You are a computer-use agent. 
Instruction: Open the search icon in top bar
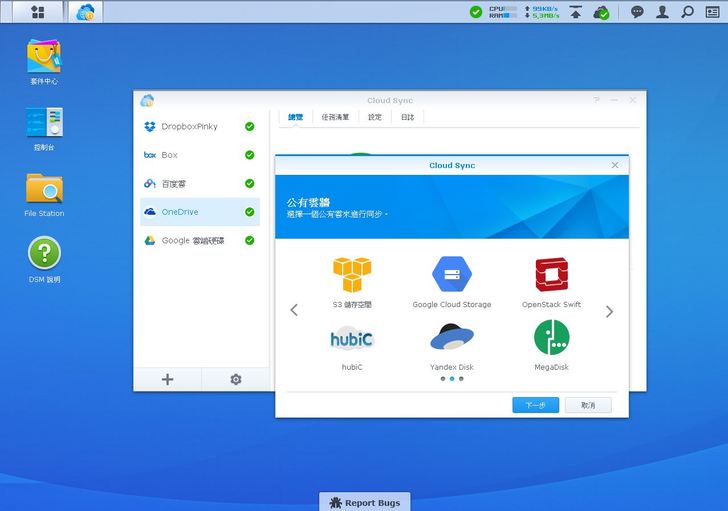click(x=687, y=12)
